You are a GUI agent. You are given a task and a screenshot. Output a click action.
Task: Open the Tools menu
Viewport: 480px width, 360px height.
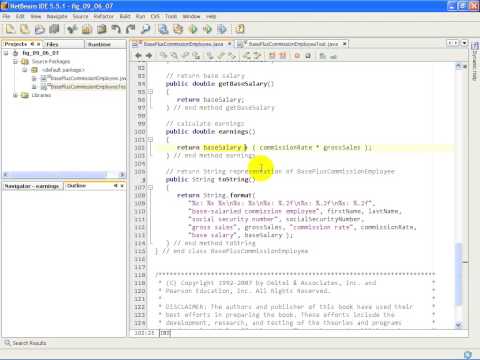tap(171, 16)
